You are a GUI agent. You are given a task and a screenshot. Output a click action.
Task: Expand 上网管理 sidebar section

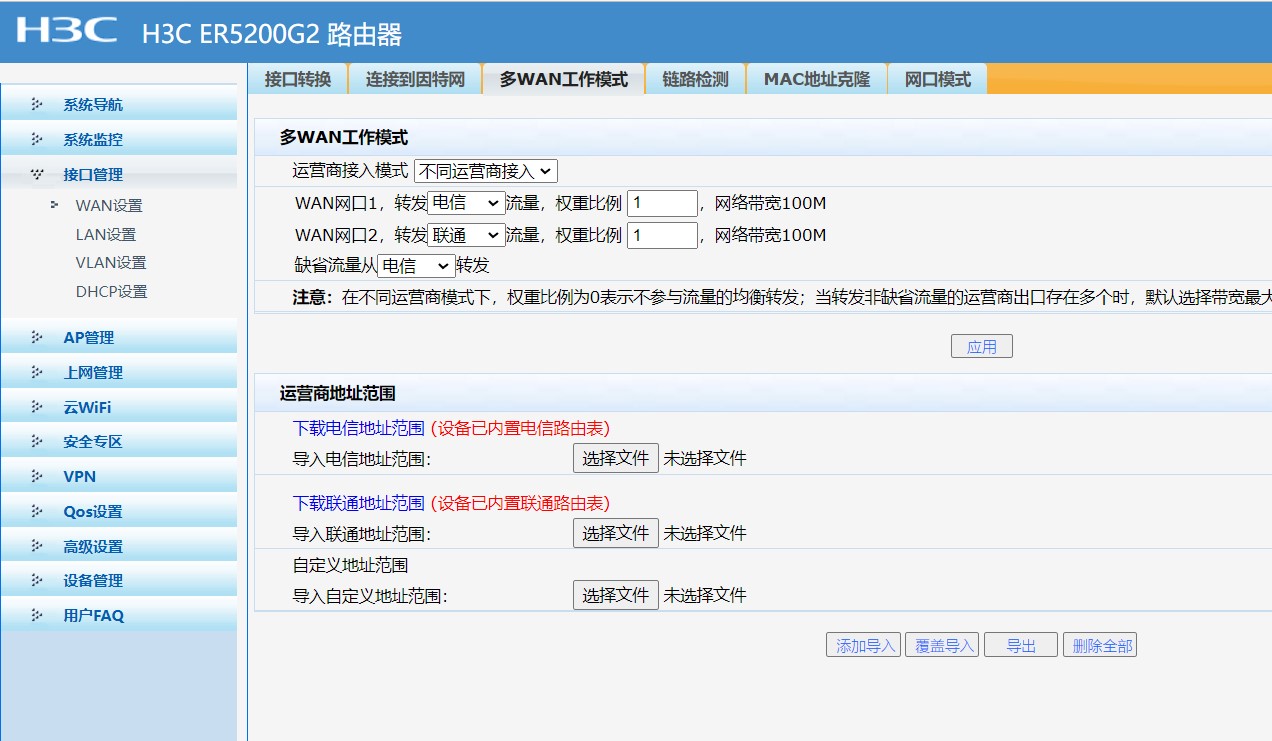(x=119, y=372)
